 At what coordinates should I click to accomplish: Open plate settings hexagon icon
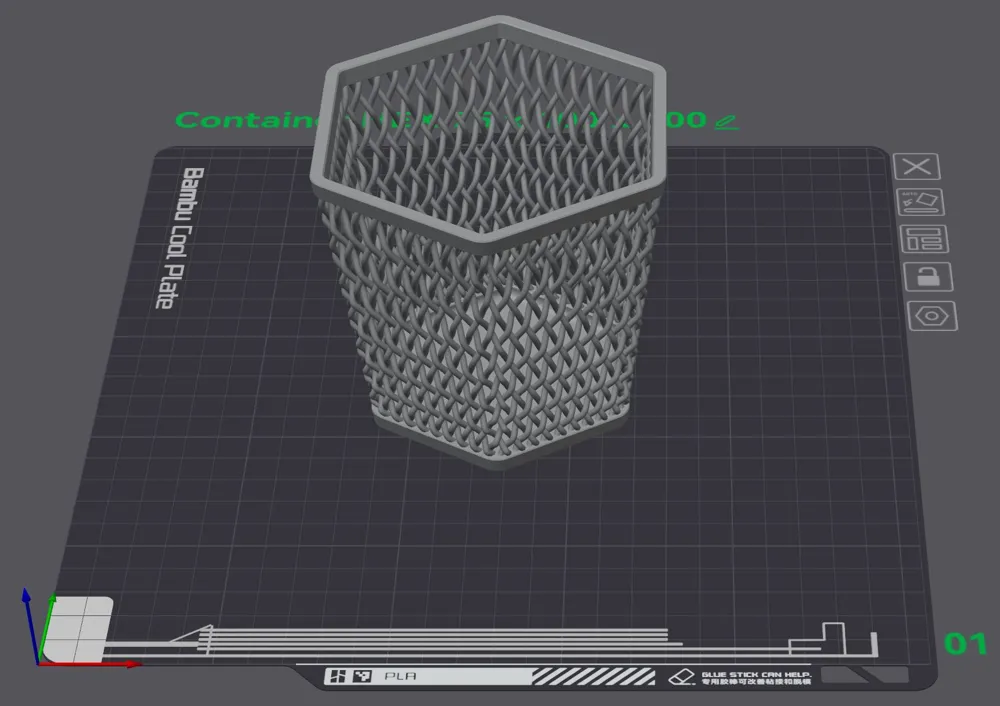(932, 316)
